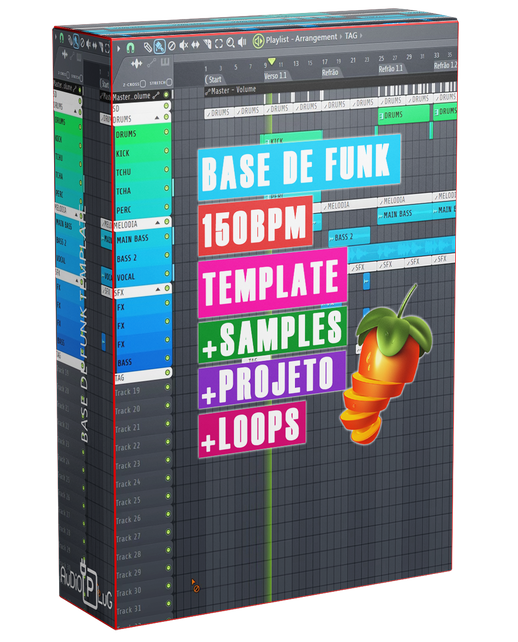The width and height of the screenshot is (518, 642).
Task: Jump to the Verso 1.1 marker
Action: click(x=276, y=76)
